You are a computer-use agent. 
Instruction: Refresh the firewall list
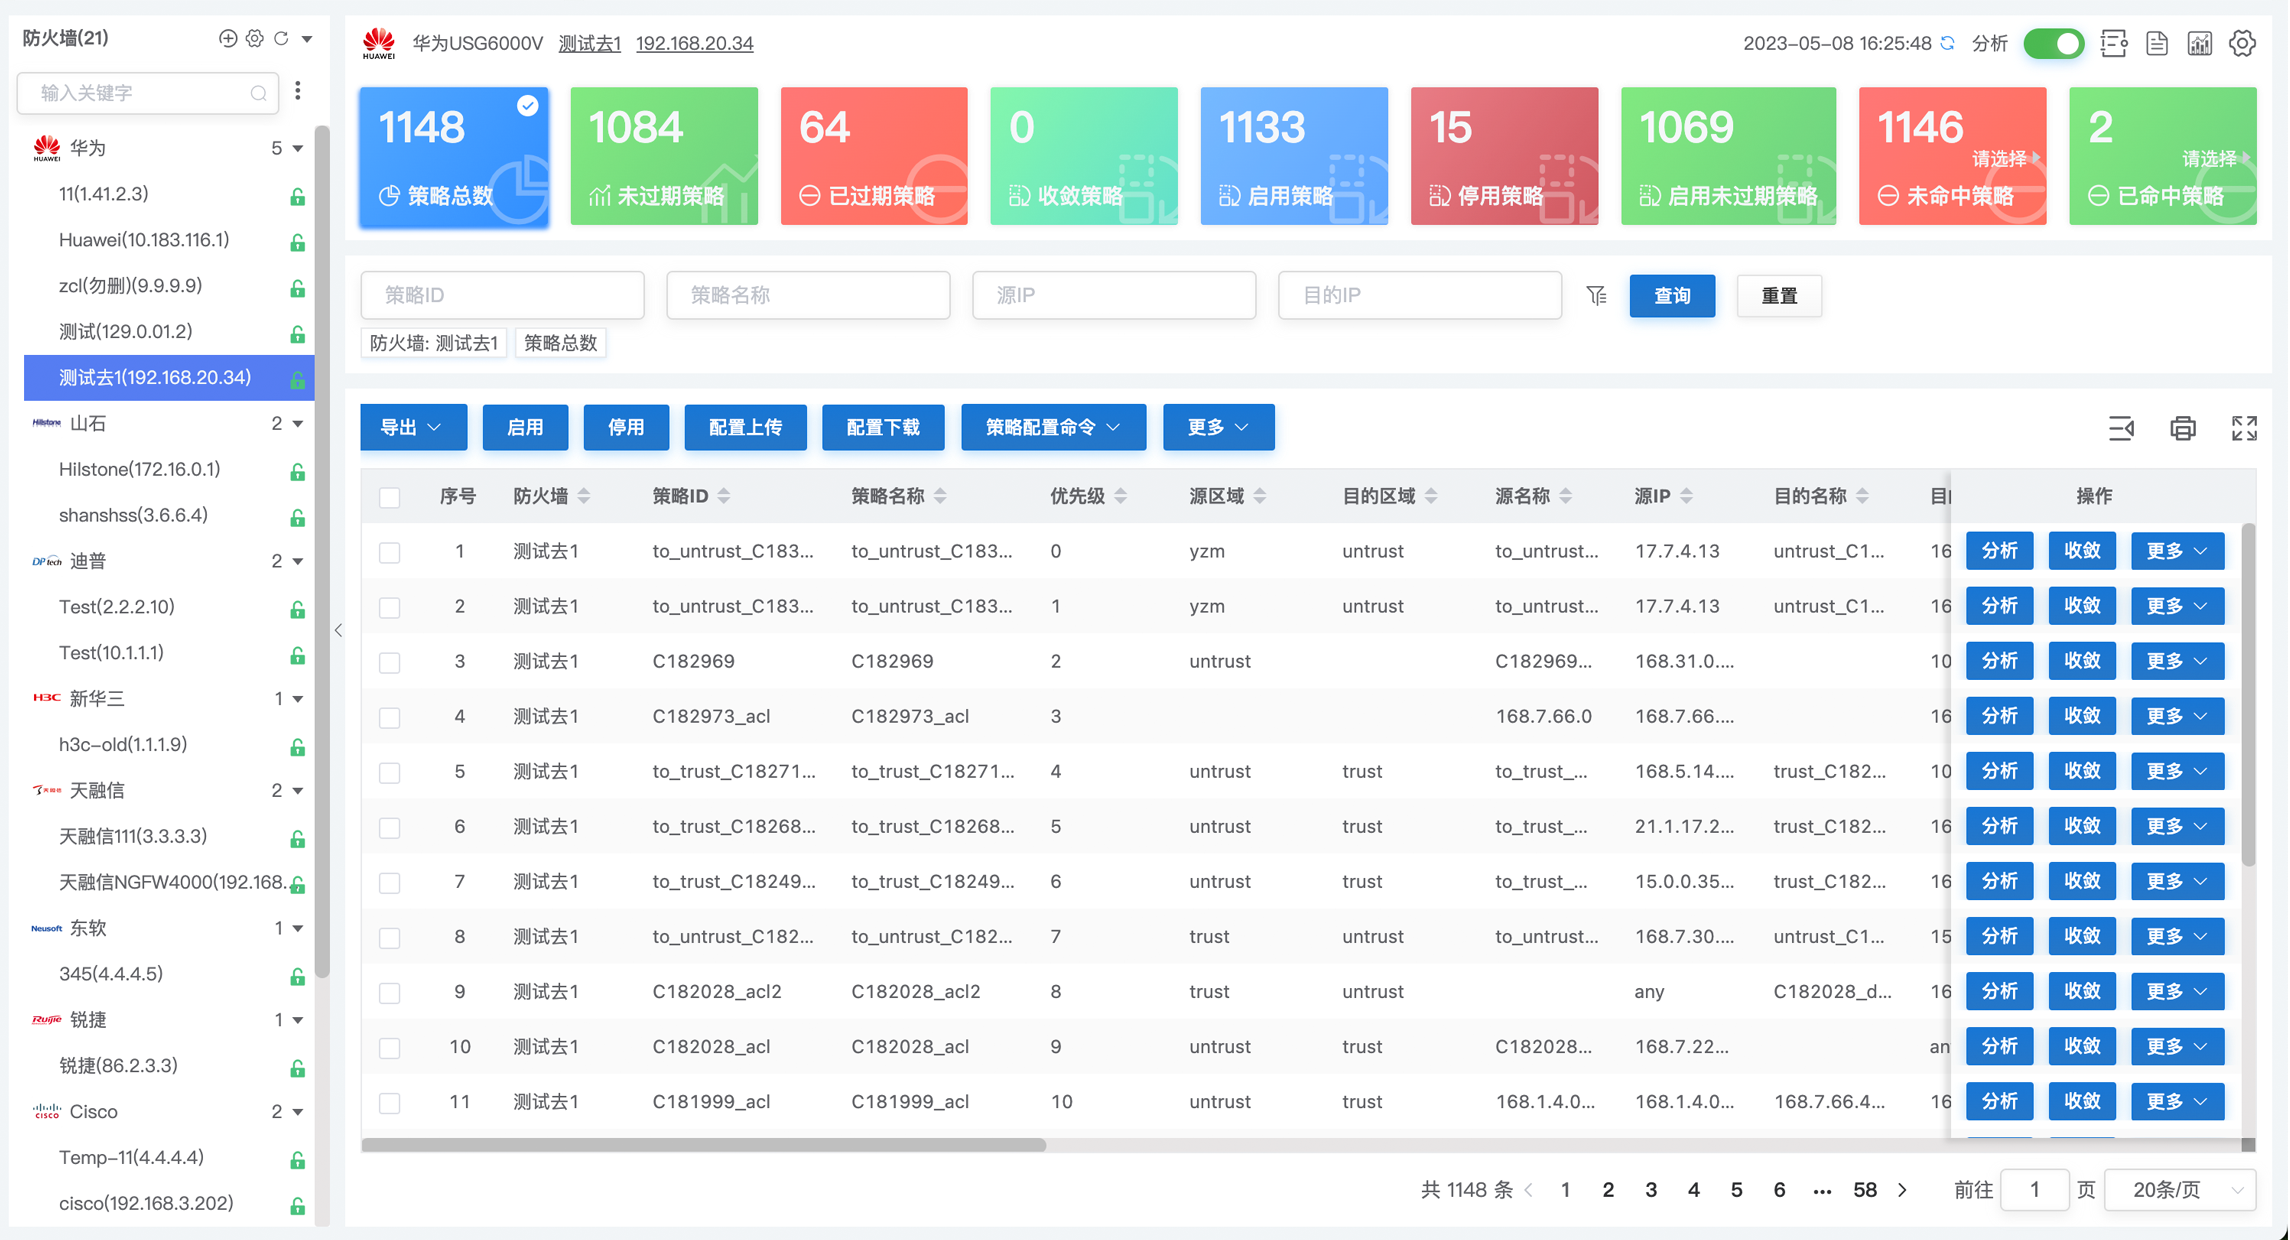pos(281,38)
